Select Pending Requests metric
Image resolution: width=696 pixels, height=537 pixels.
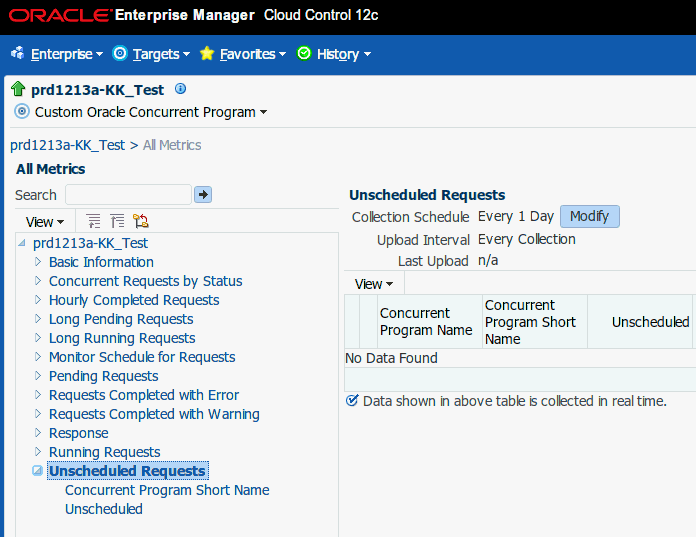[x=103, y=376]
